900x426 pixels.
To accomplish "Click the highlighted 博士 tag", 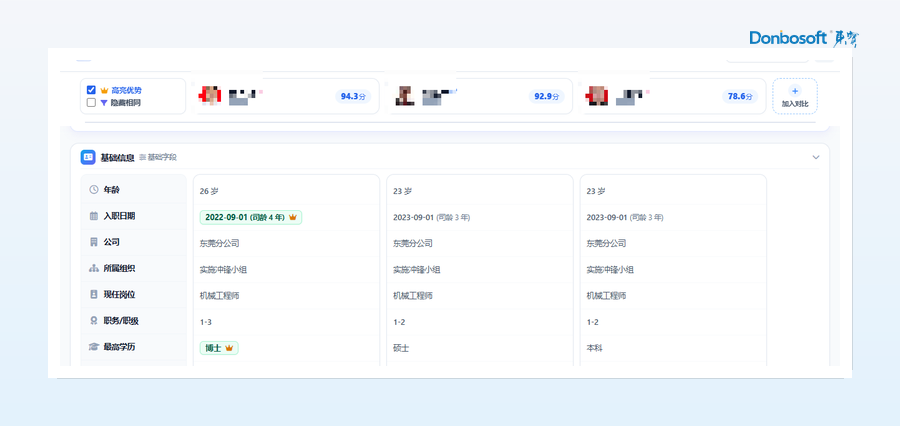I will coord(219,348).
